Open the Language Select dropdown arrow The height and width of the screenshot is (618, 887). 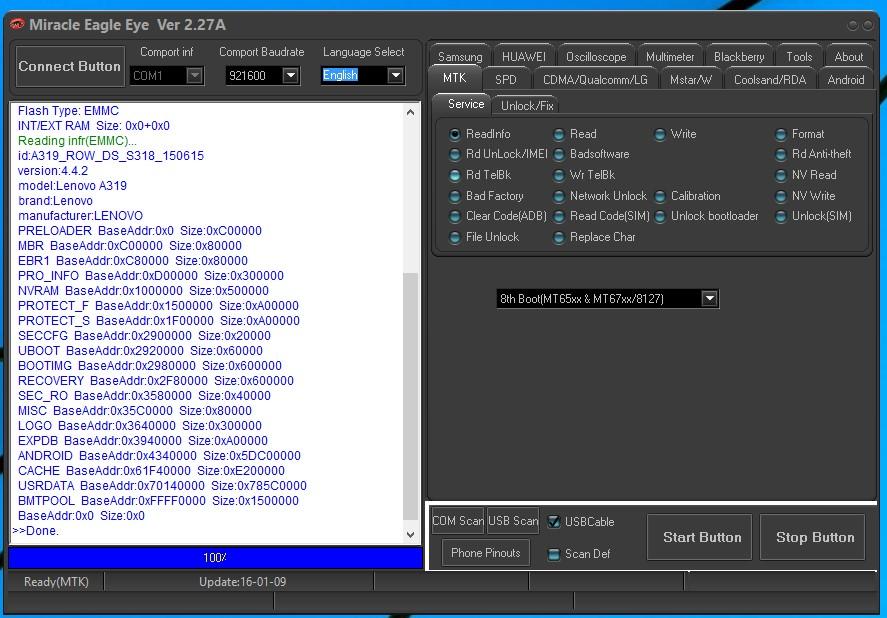click(396, 75)
